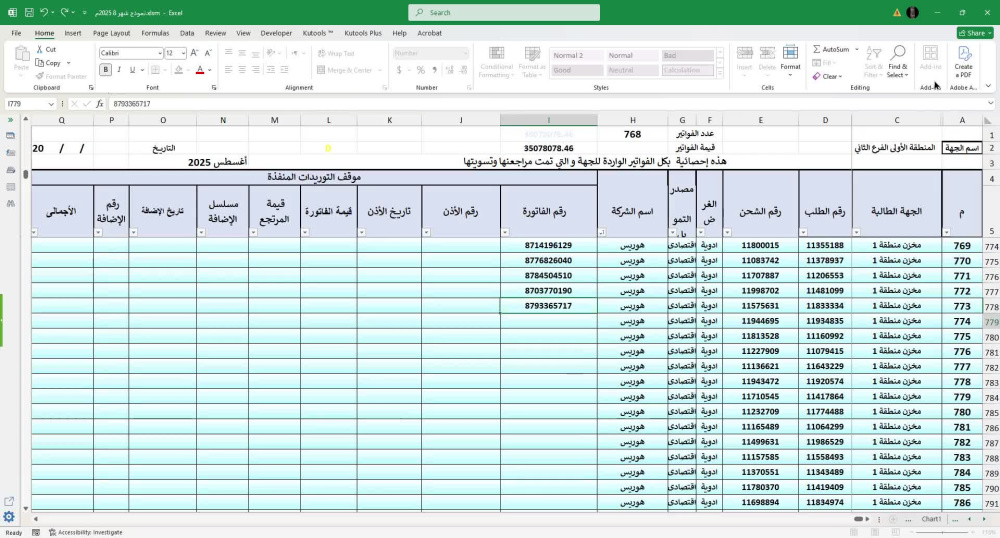Click the Percent Style icon
Image resolution: width=1000 pixels, height=538 pixels.
[420, 70]
